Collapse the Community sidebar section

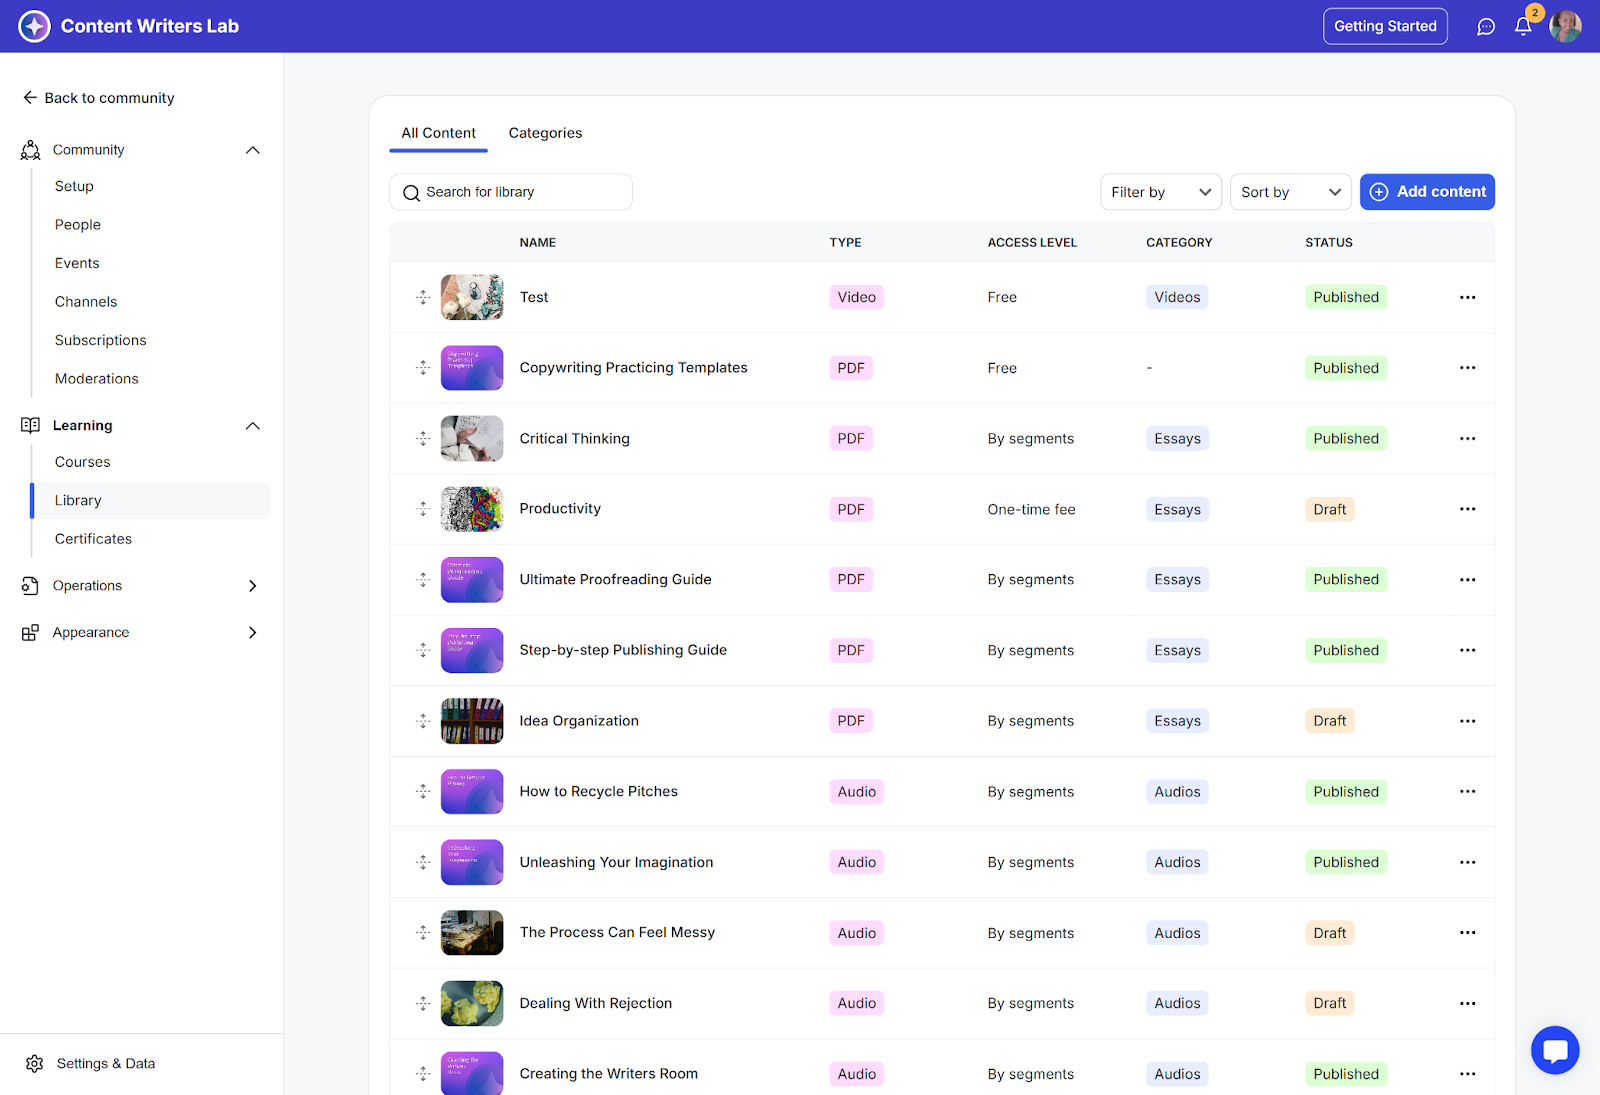(253, 150)
